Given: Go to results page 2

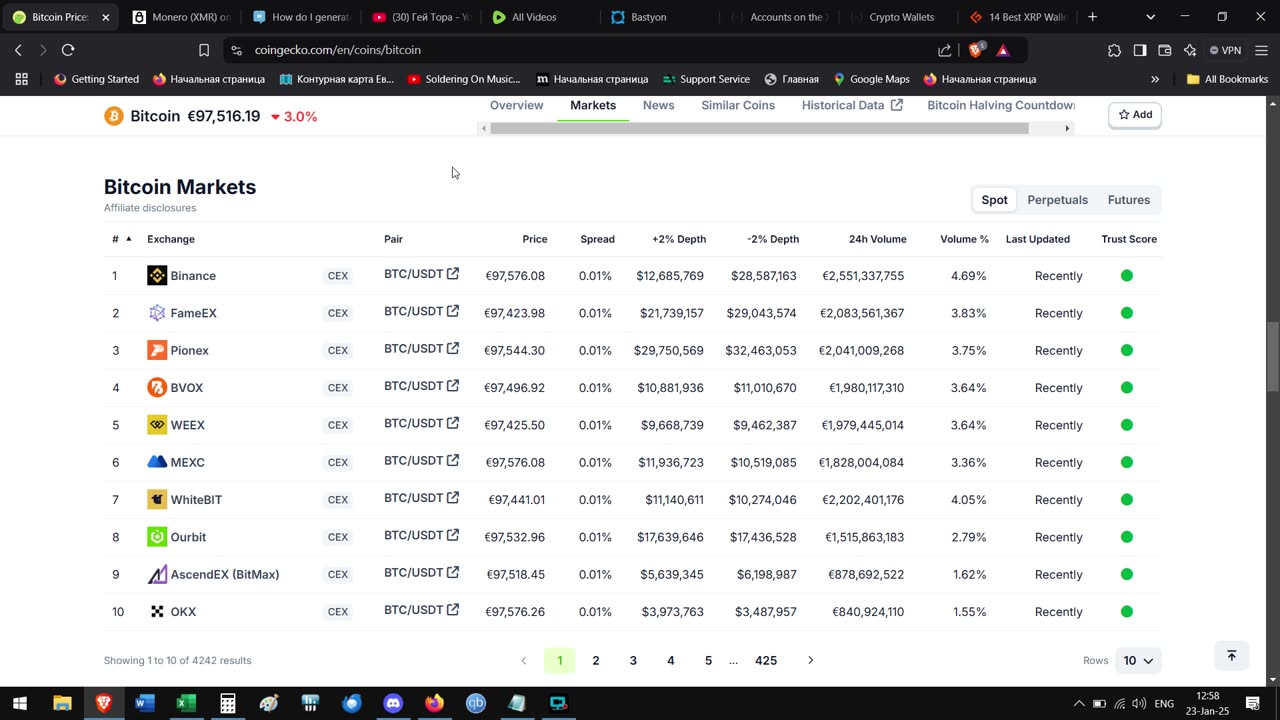Looking at the screenshot, I should pyautogui.click(x=596, y=660).
